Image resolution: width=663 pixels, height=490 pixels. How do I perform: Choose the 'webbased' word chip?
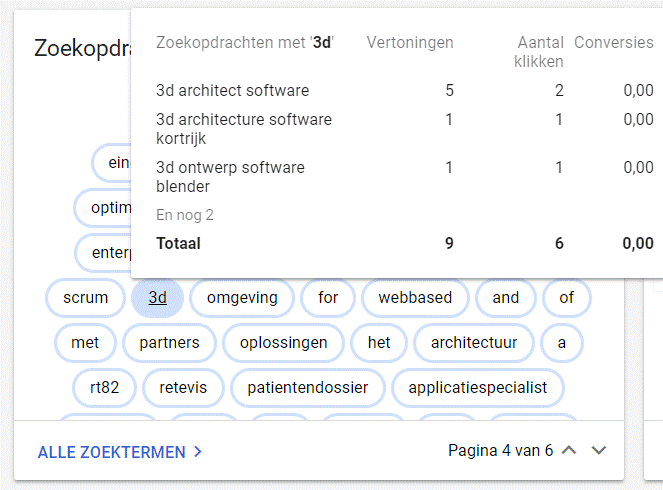tap(415, 297)
